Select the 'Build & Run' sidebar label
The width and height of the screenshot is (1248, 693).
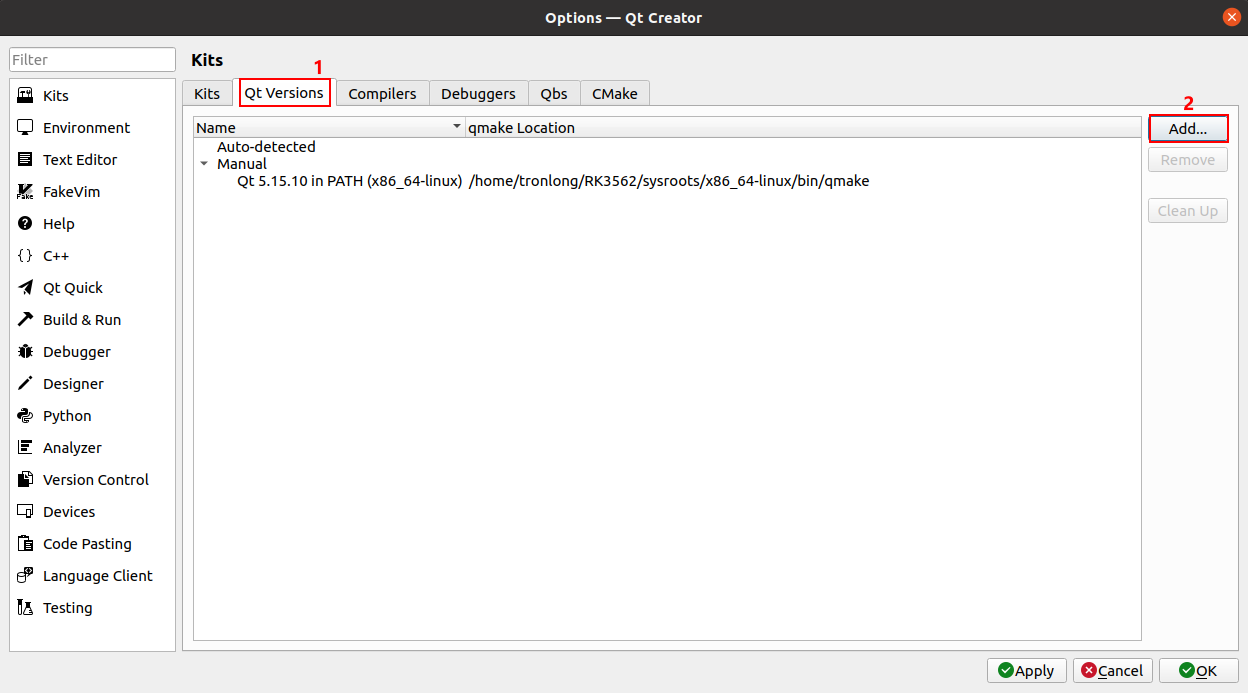point(82,320)
